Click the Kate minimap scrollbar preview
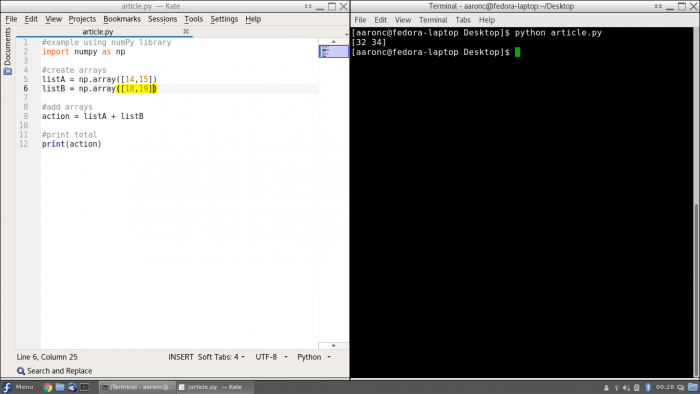Image resolution: width=700 pixels, height=394 pixels. click(x=333, y=51)
